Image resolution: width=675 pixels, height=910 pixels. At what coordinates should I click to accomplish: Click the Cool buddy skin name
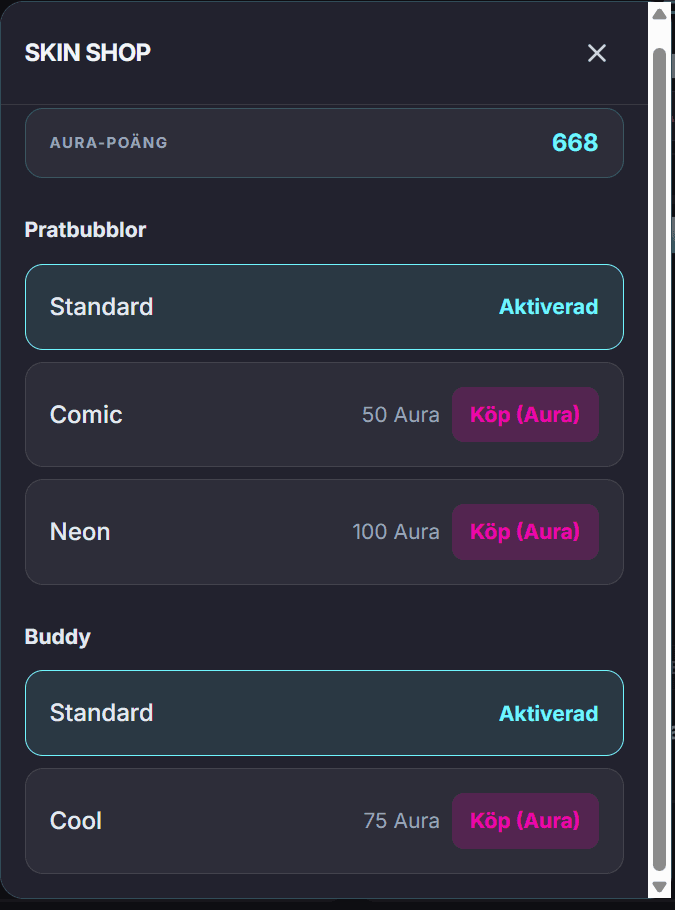click(76, 821)
